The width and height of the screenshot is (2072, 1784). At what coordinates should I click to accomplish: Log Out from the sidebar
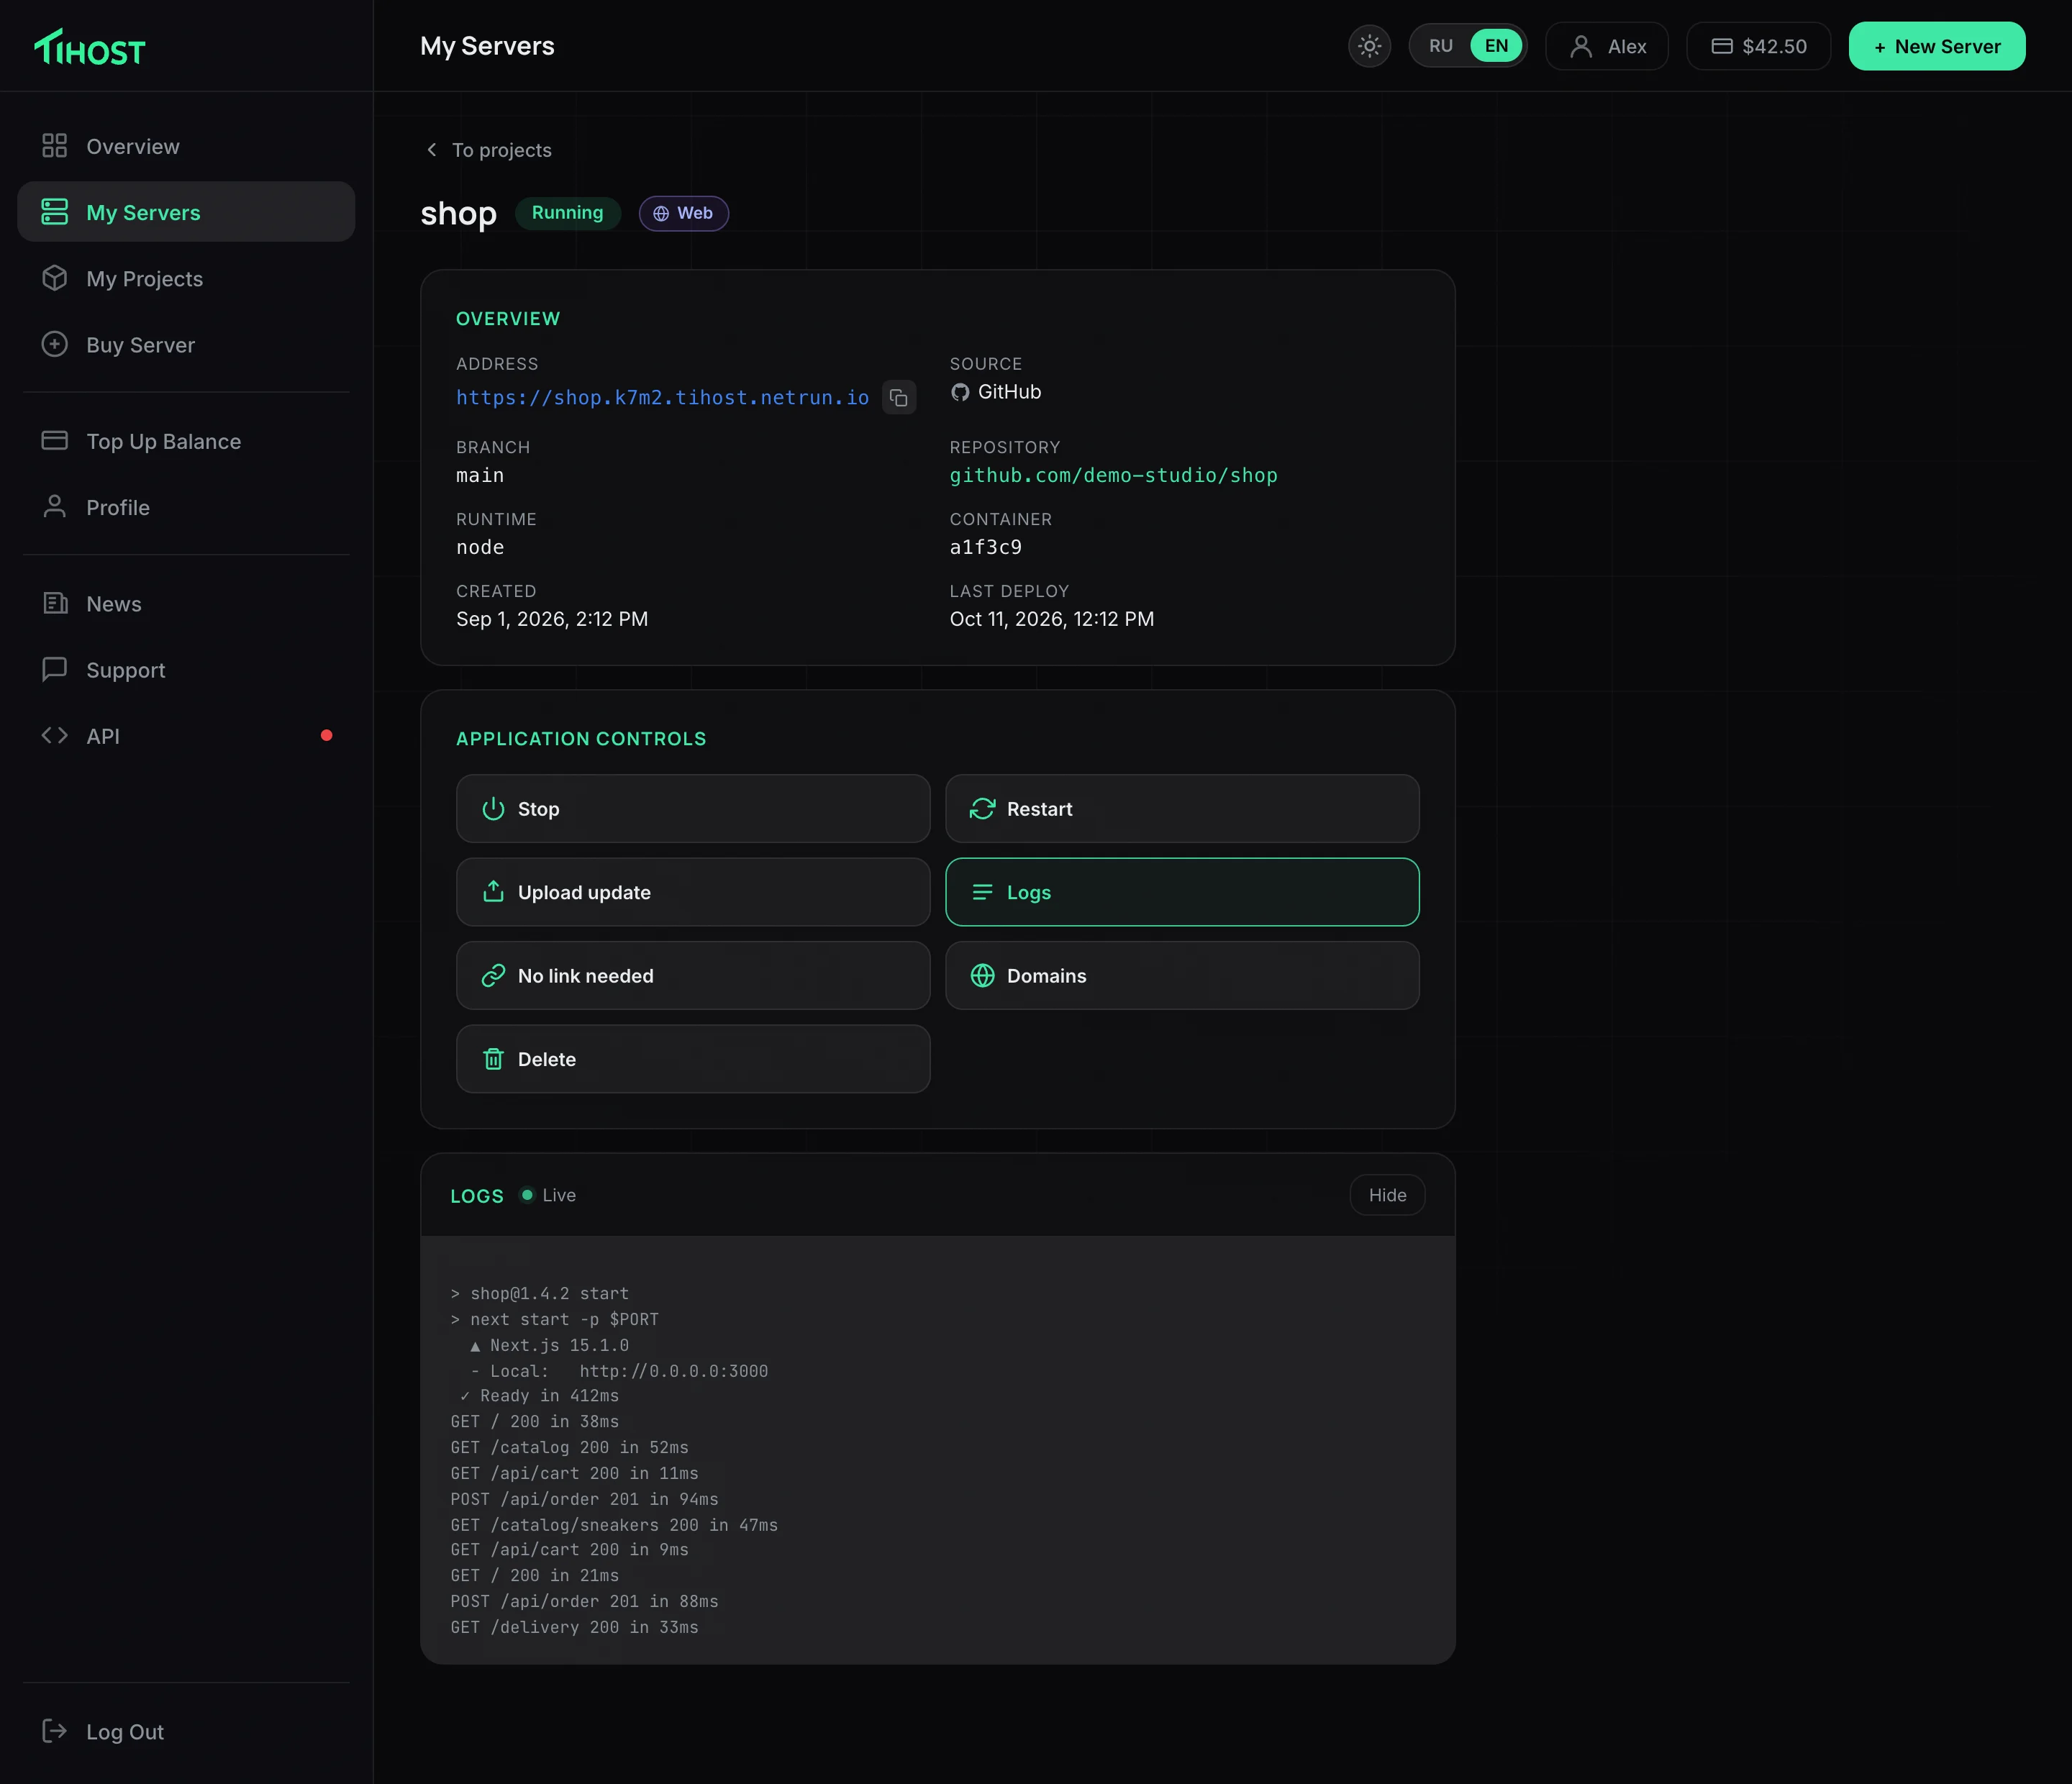(186, 1731)
